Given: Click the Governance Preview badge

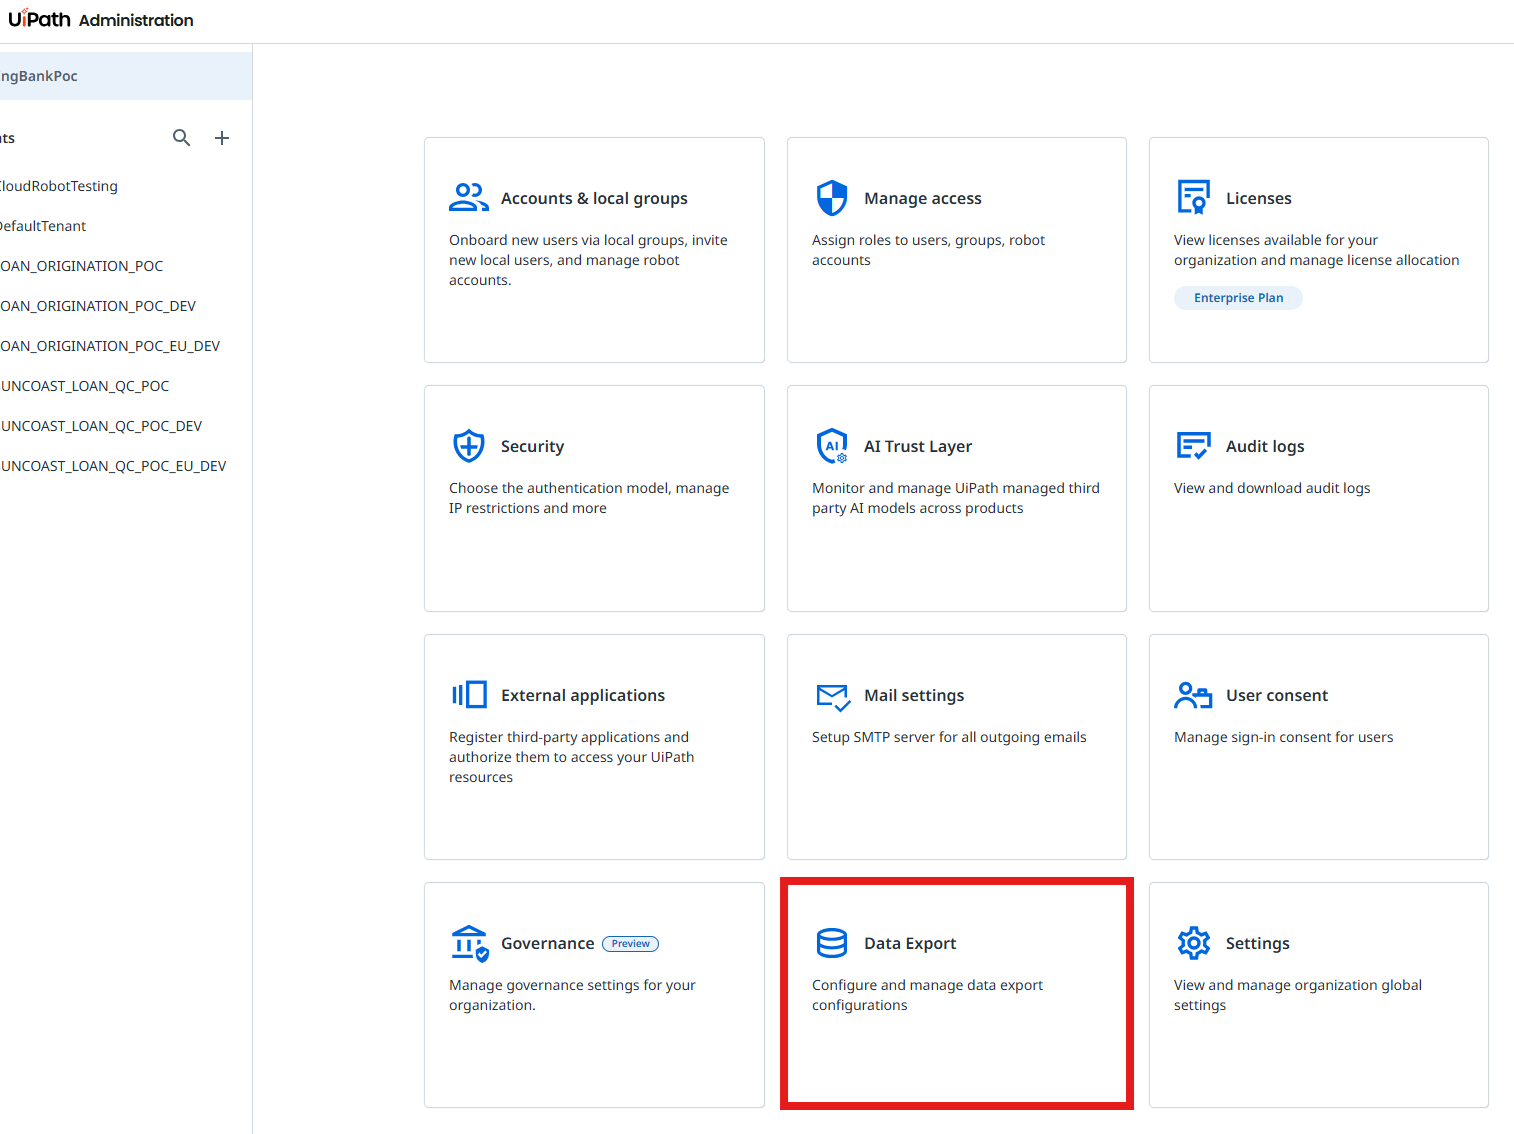Looking at the screenshot, I should 630,944.
